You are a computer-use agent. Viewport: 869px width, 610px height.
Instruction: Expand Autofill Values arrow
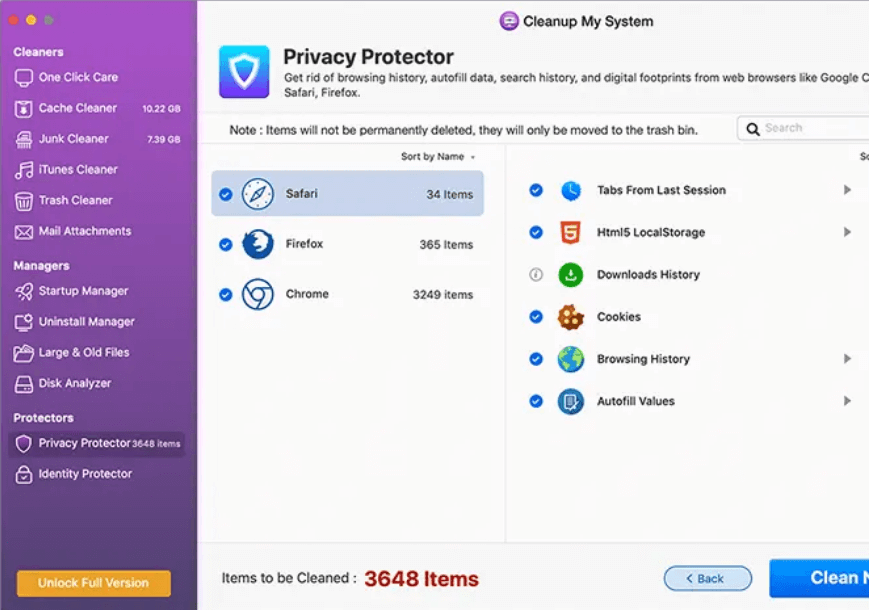click(x=847, y=401)
